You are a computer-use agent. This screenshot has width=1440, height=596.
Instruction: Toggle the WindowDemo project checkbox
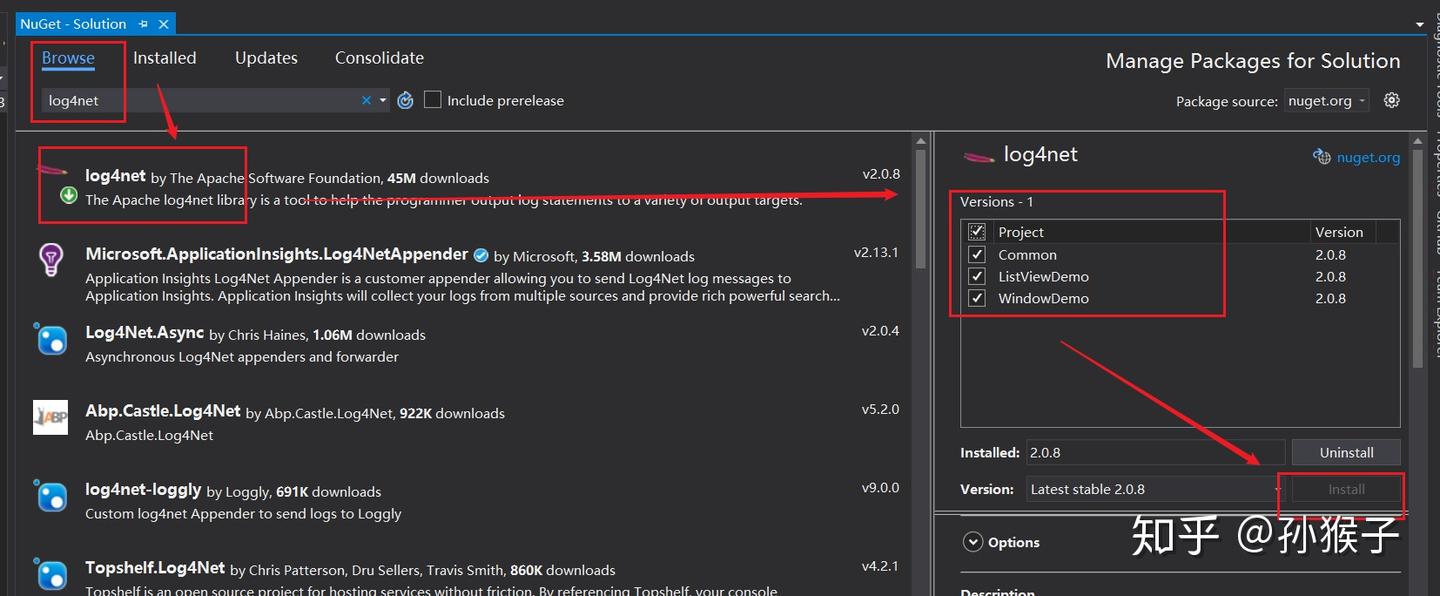[x=977, y=299]
